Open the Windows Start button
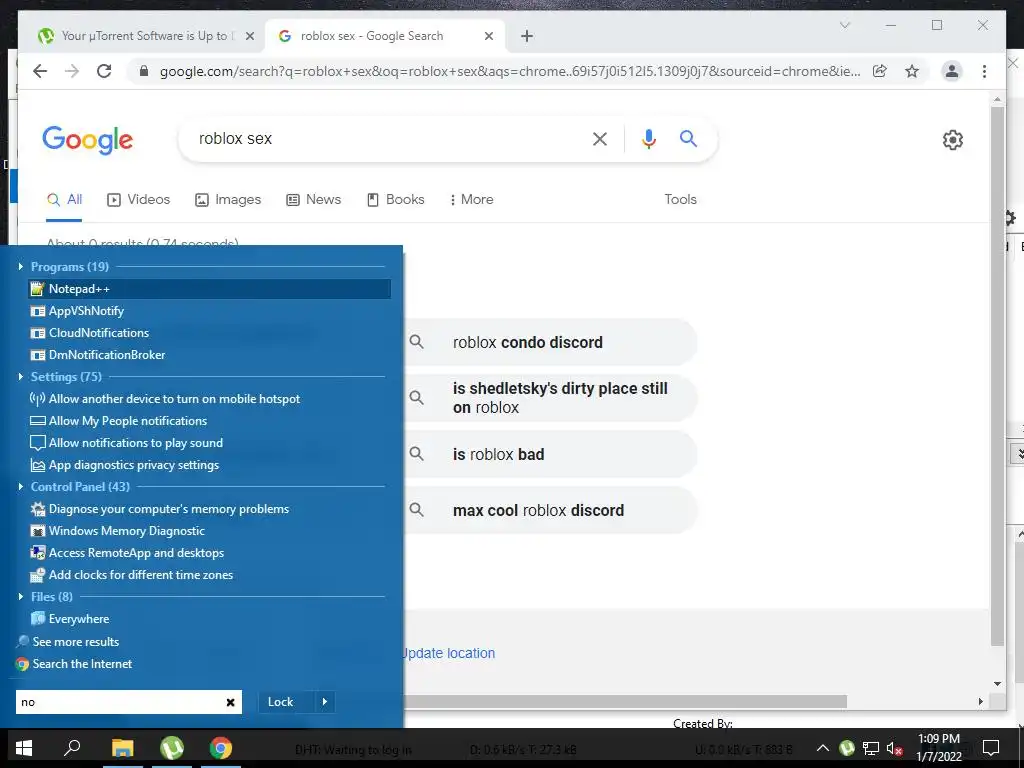The image size is (1024, 768). 24,748
